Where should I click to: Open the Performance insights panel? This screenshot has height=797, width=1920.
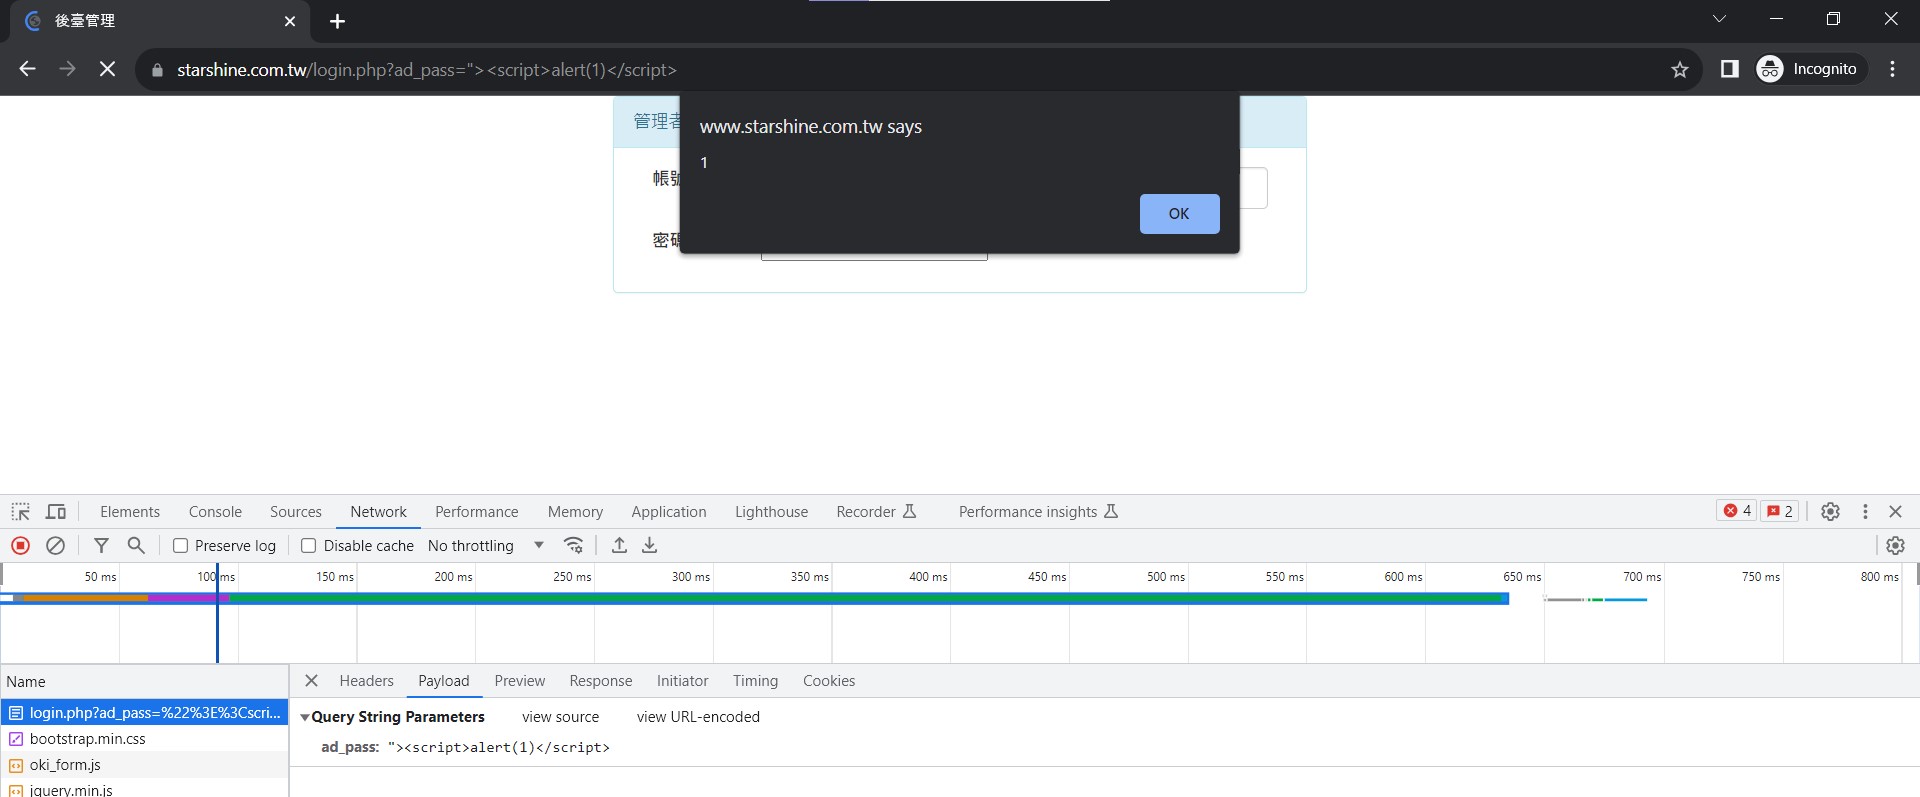1038,512
